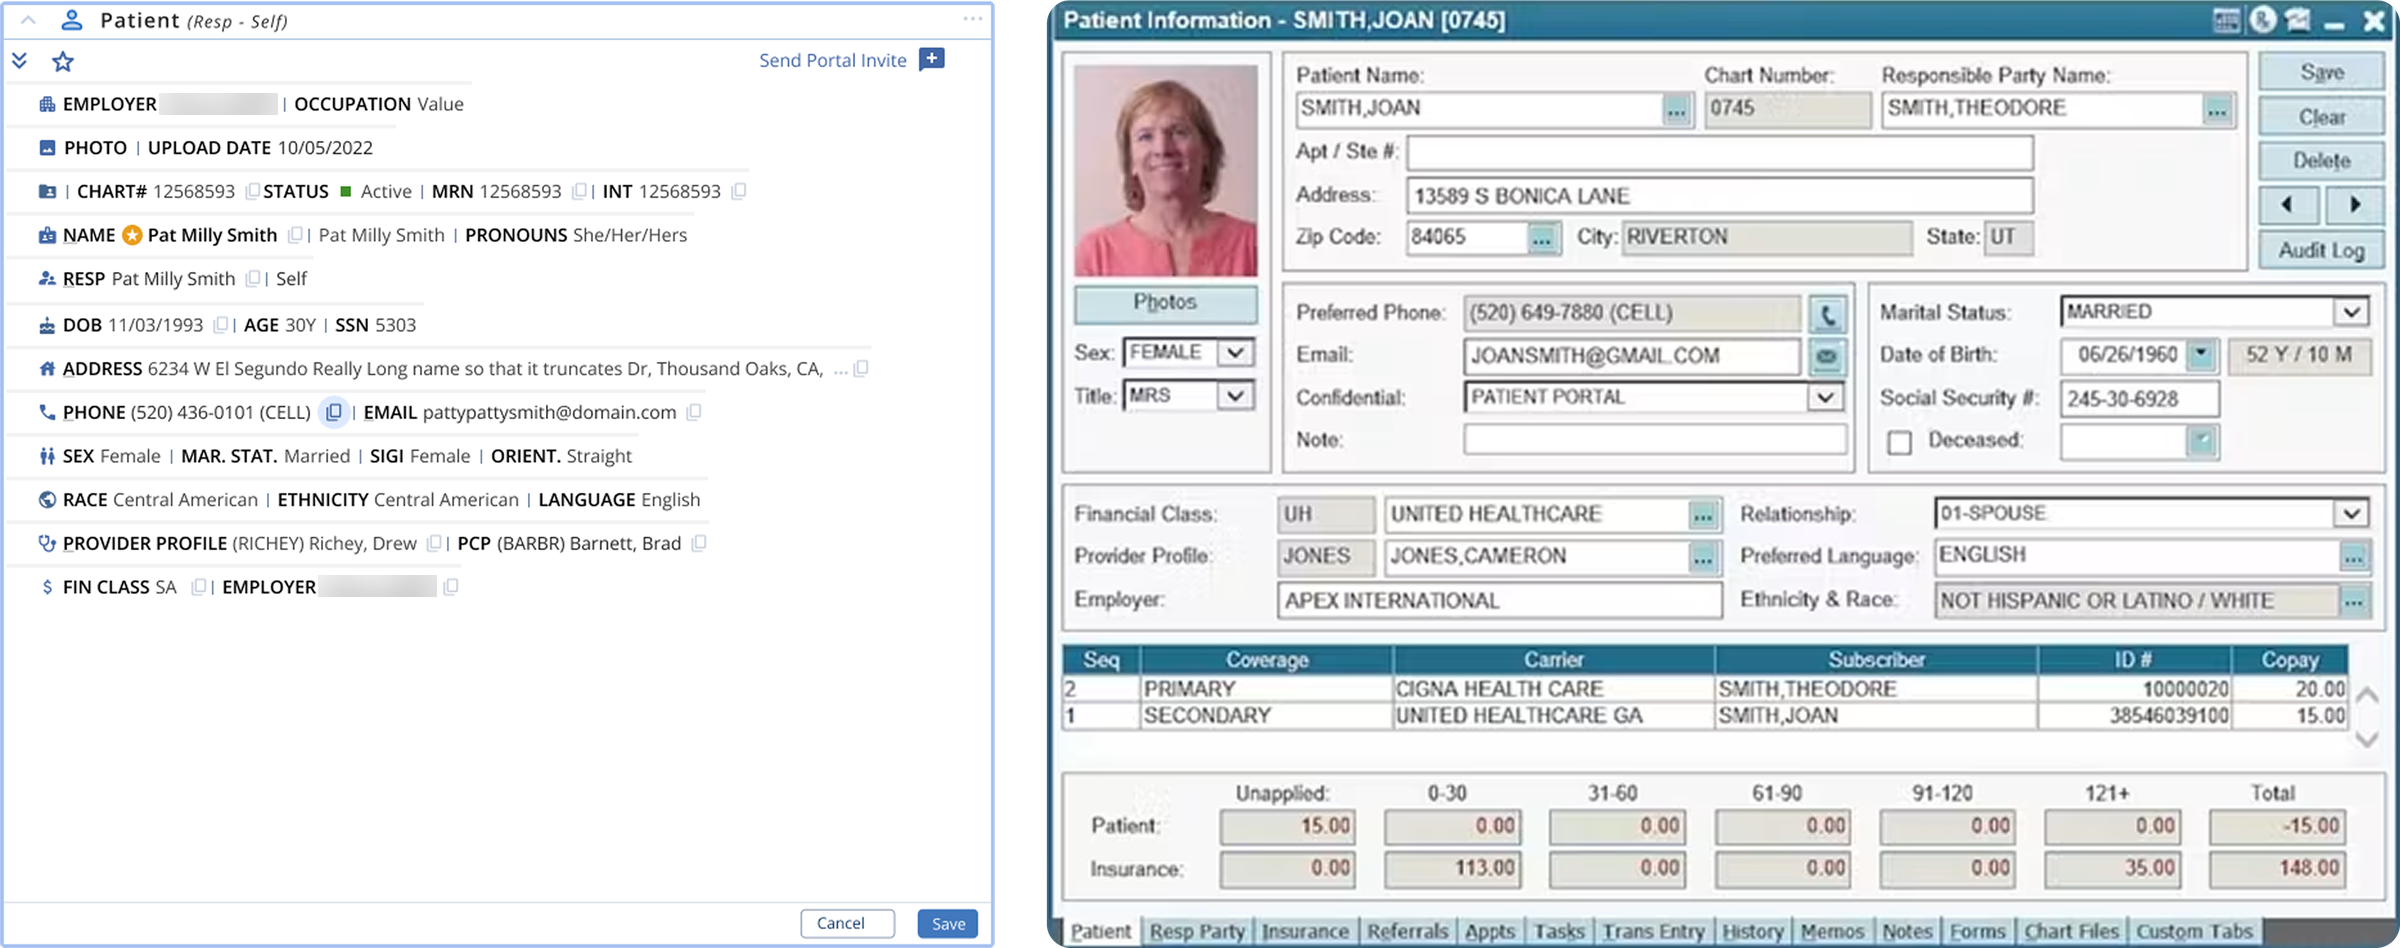
Task: Open Zip Code lookup ellipsis button
Action: click(x=1541, y=238)
